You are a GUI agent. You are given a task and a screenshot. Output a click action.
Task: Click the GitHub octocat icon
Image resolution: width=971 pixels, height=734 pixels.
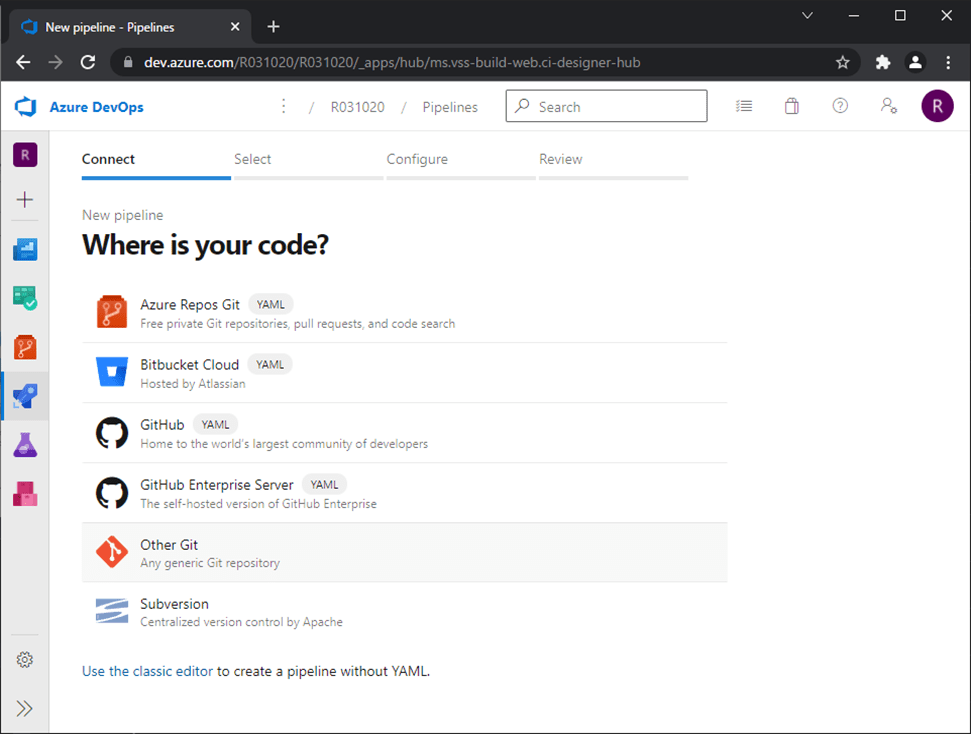(x=112, y=432)
